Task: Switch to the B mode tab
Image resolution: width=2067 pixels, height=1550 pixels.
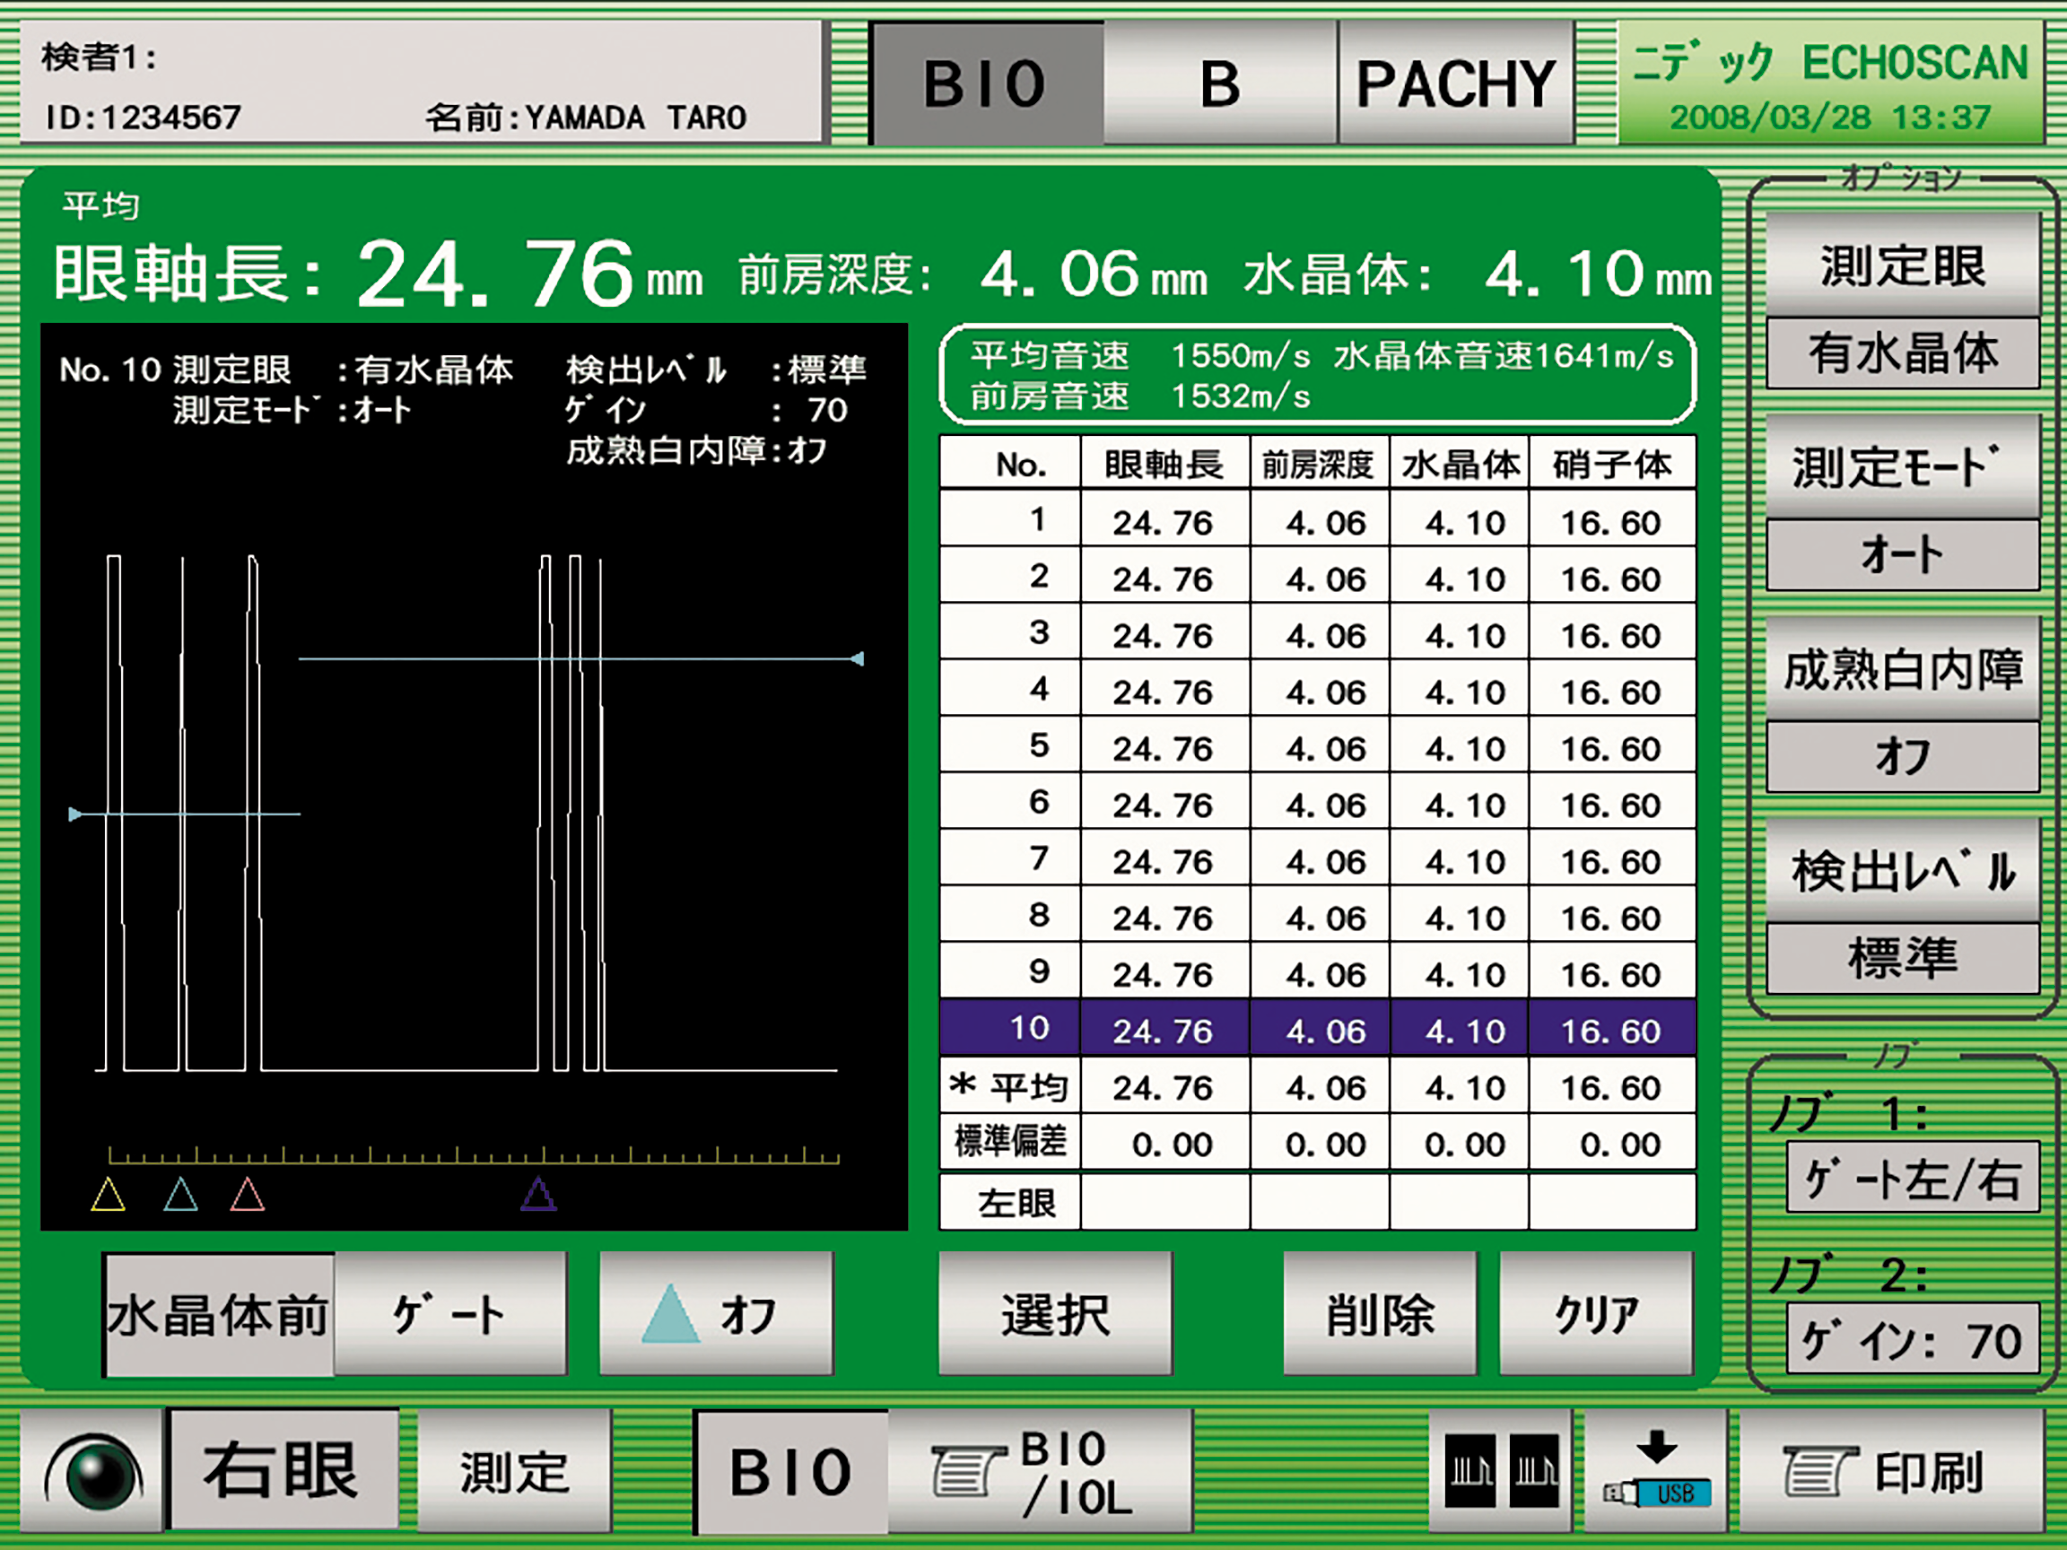Action: (1220, 83)
